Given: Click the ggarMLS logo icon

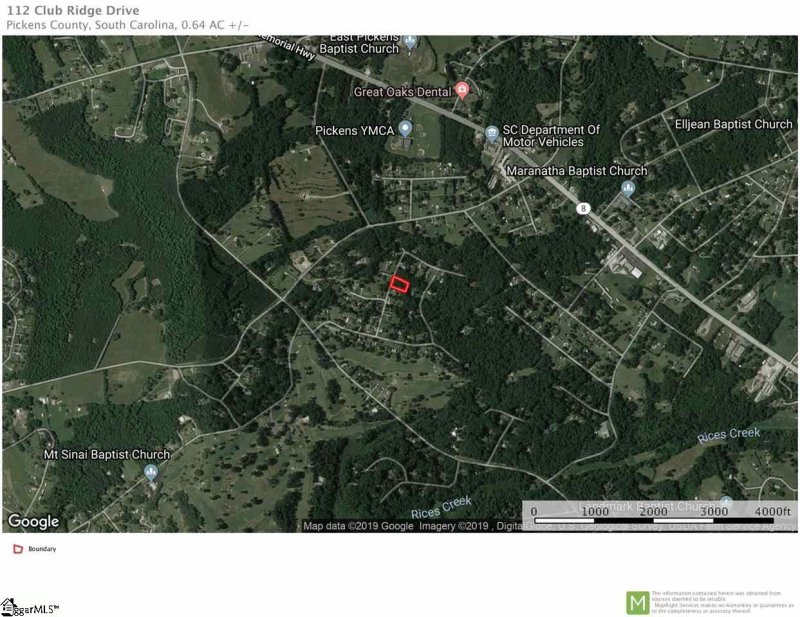Looking at the screenshot, I should pos(8,607).
